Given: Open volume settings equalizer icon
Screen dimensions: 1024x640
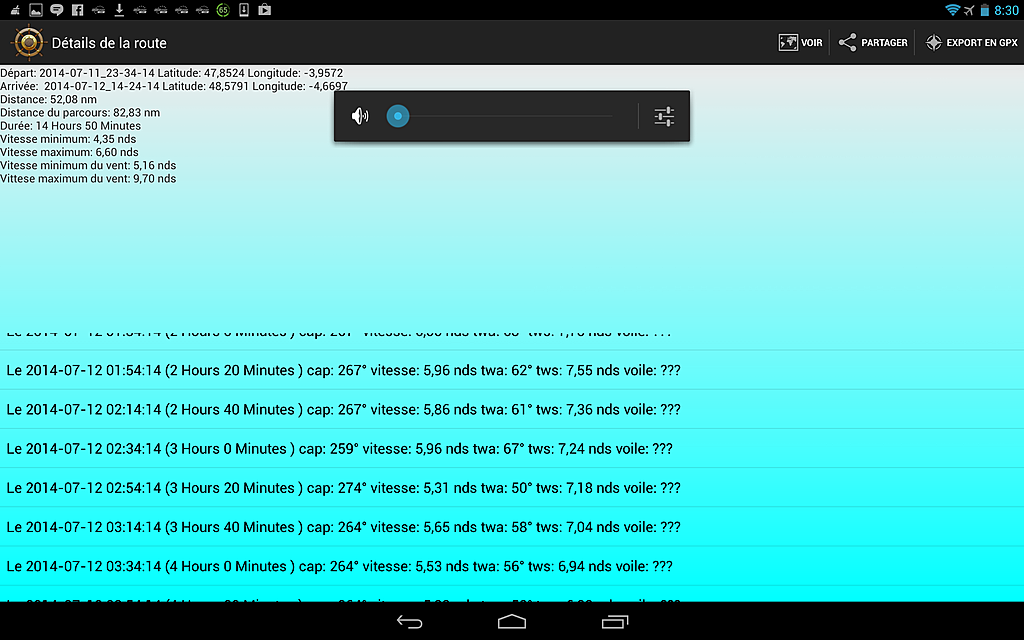Looking at the screenshot, I should (664, 116).
